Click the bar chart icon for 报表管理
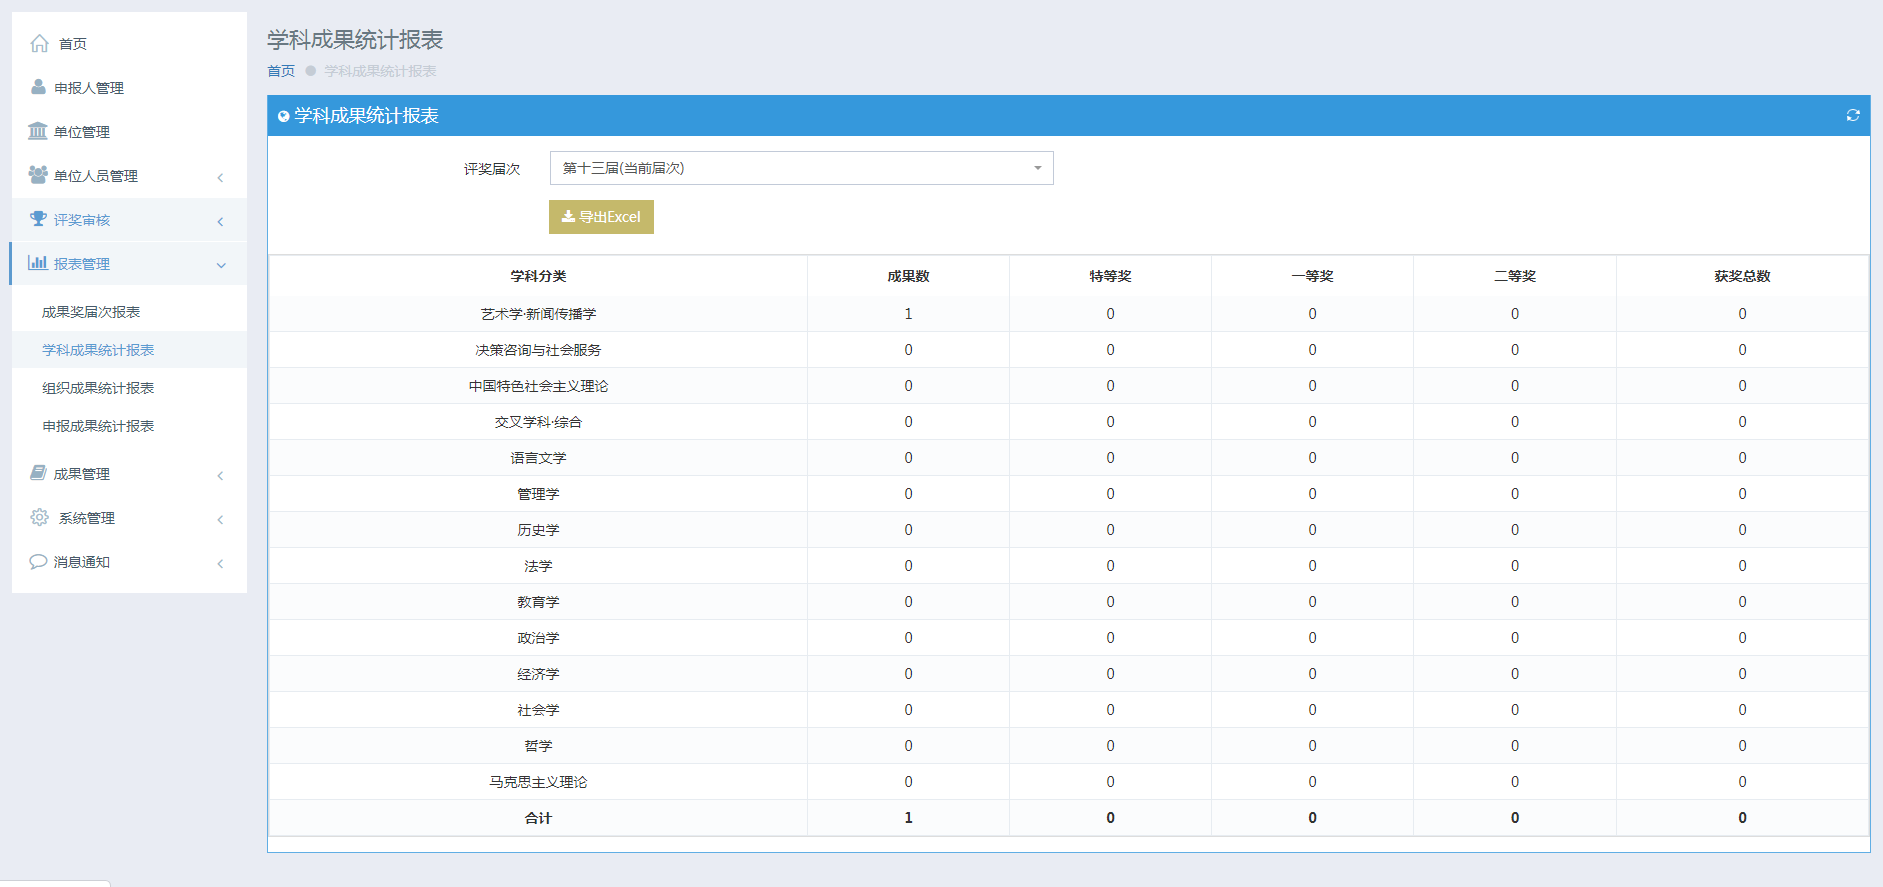This screenshot has width=1883, height=887. (38, 263)
